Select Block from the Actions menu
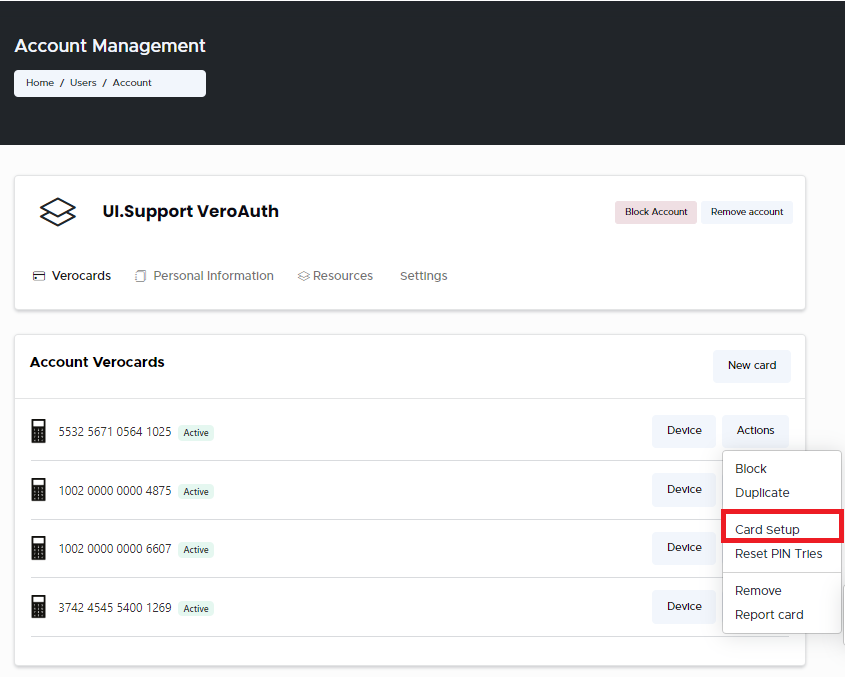 point(750,468)
